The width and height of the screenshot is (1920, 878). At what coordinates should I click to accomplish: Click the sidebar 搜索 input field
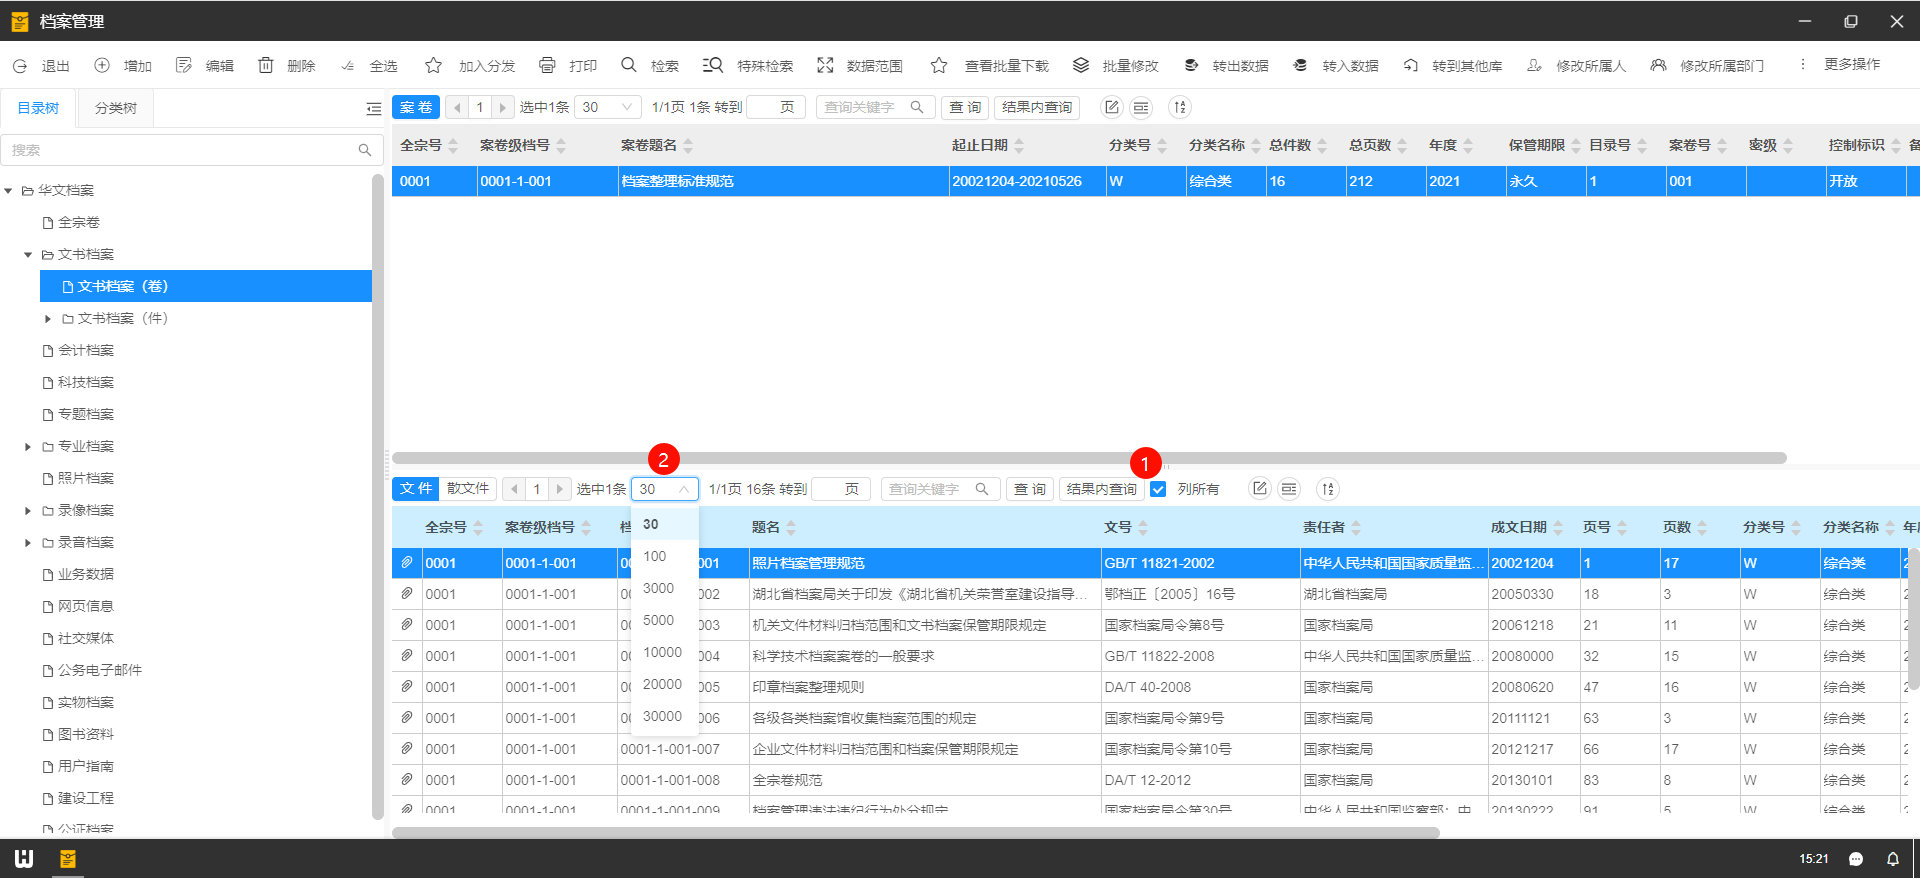(x=182, y=150)
